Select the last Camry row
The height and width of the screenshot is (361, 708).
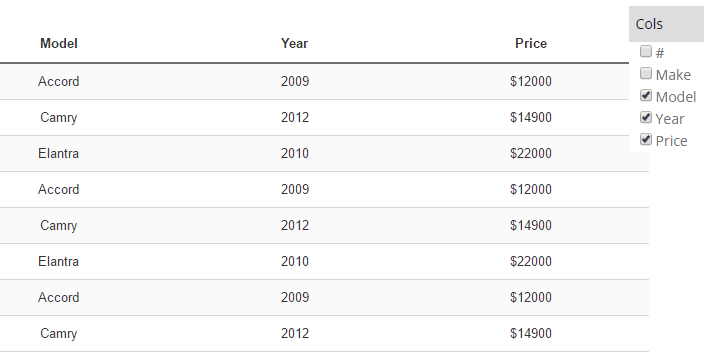324,333
